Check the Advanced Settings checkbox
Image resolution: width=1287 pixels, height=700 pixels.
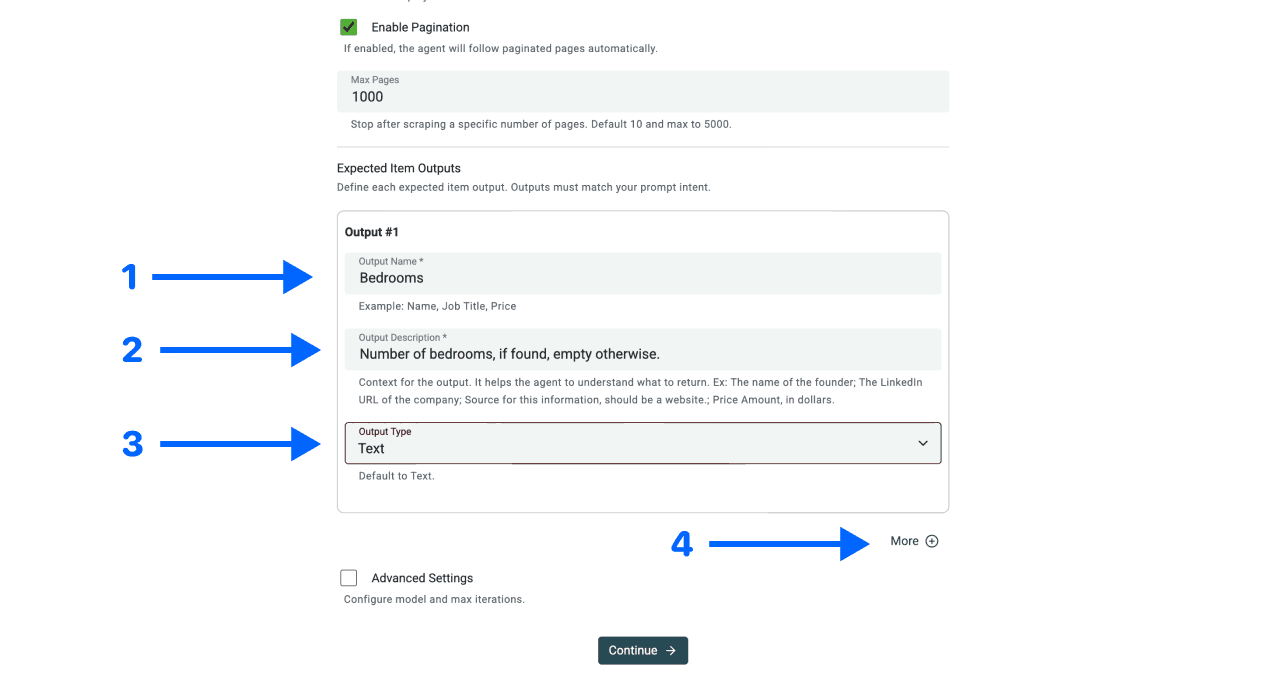pyautogui.click(x=348, y=577)
